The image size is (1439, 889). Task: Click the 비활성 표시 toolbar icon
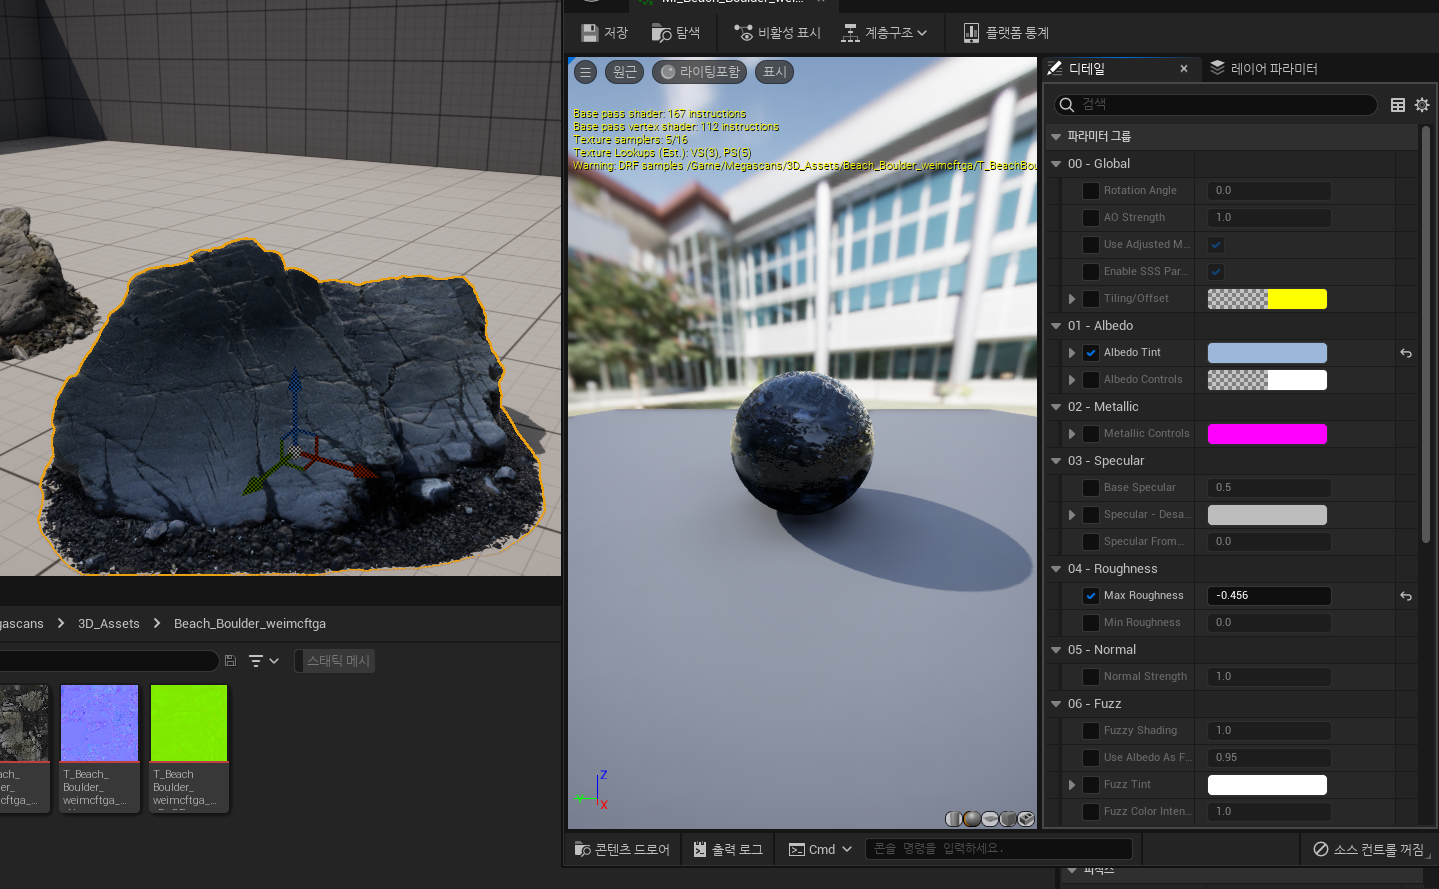pyautogui.click(x=743, y=33)
